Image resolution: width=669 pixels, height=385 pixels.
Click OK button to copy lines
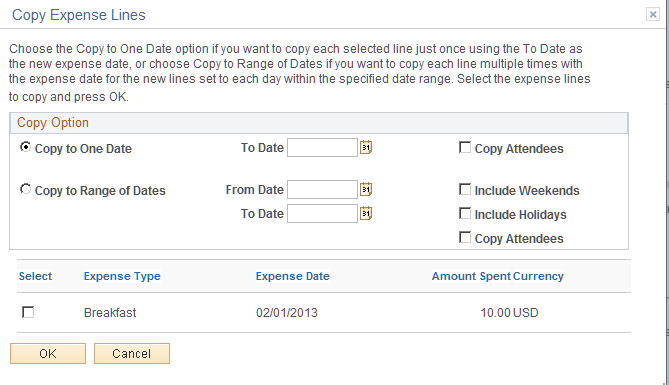pyautogui.click(x=48, y=353)
